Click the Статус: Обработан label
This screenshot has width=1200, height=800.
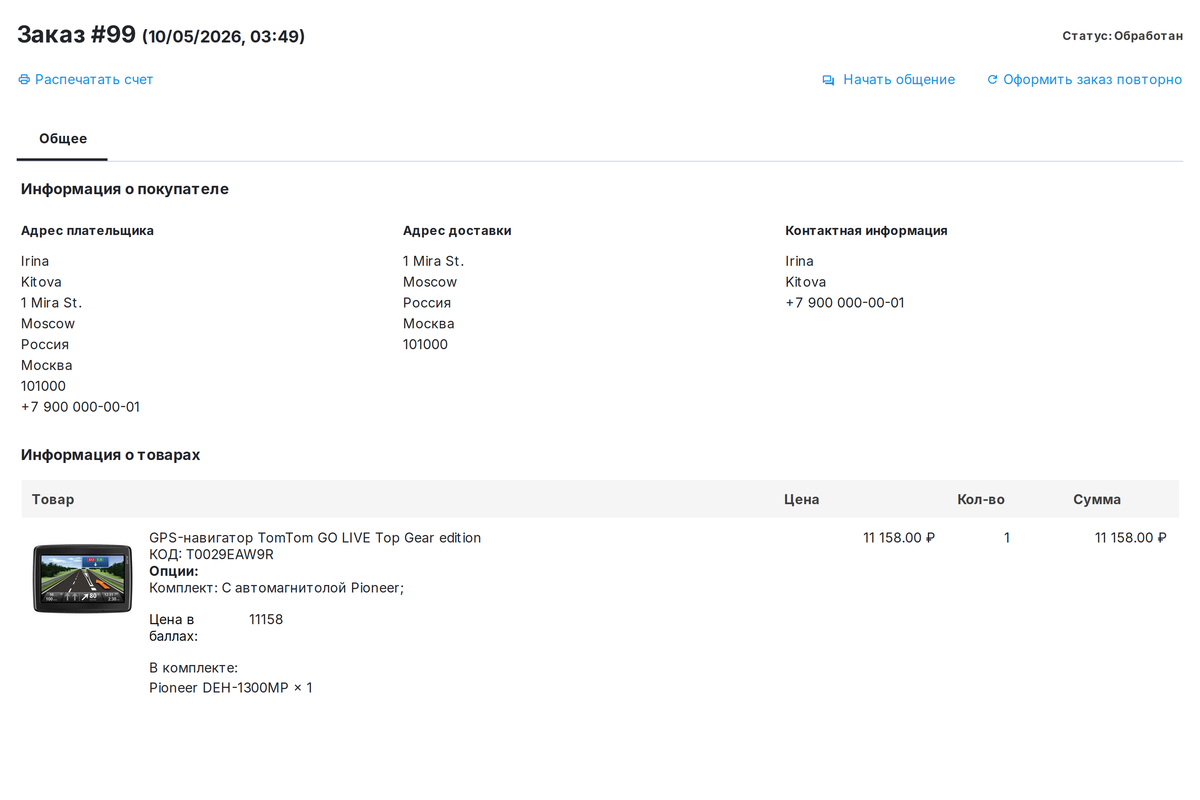coord(1122,36)
